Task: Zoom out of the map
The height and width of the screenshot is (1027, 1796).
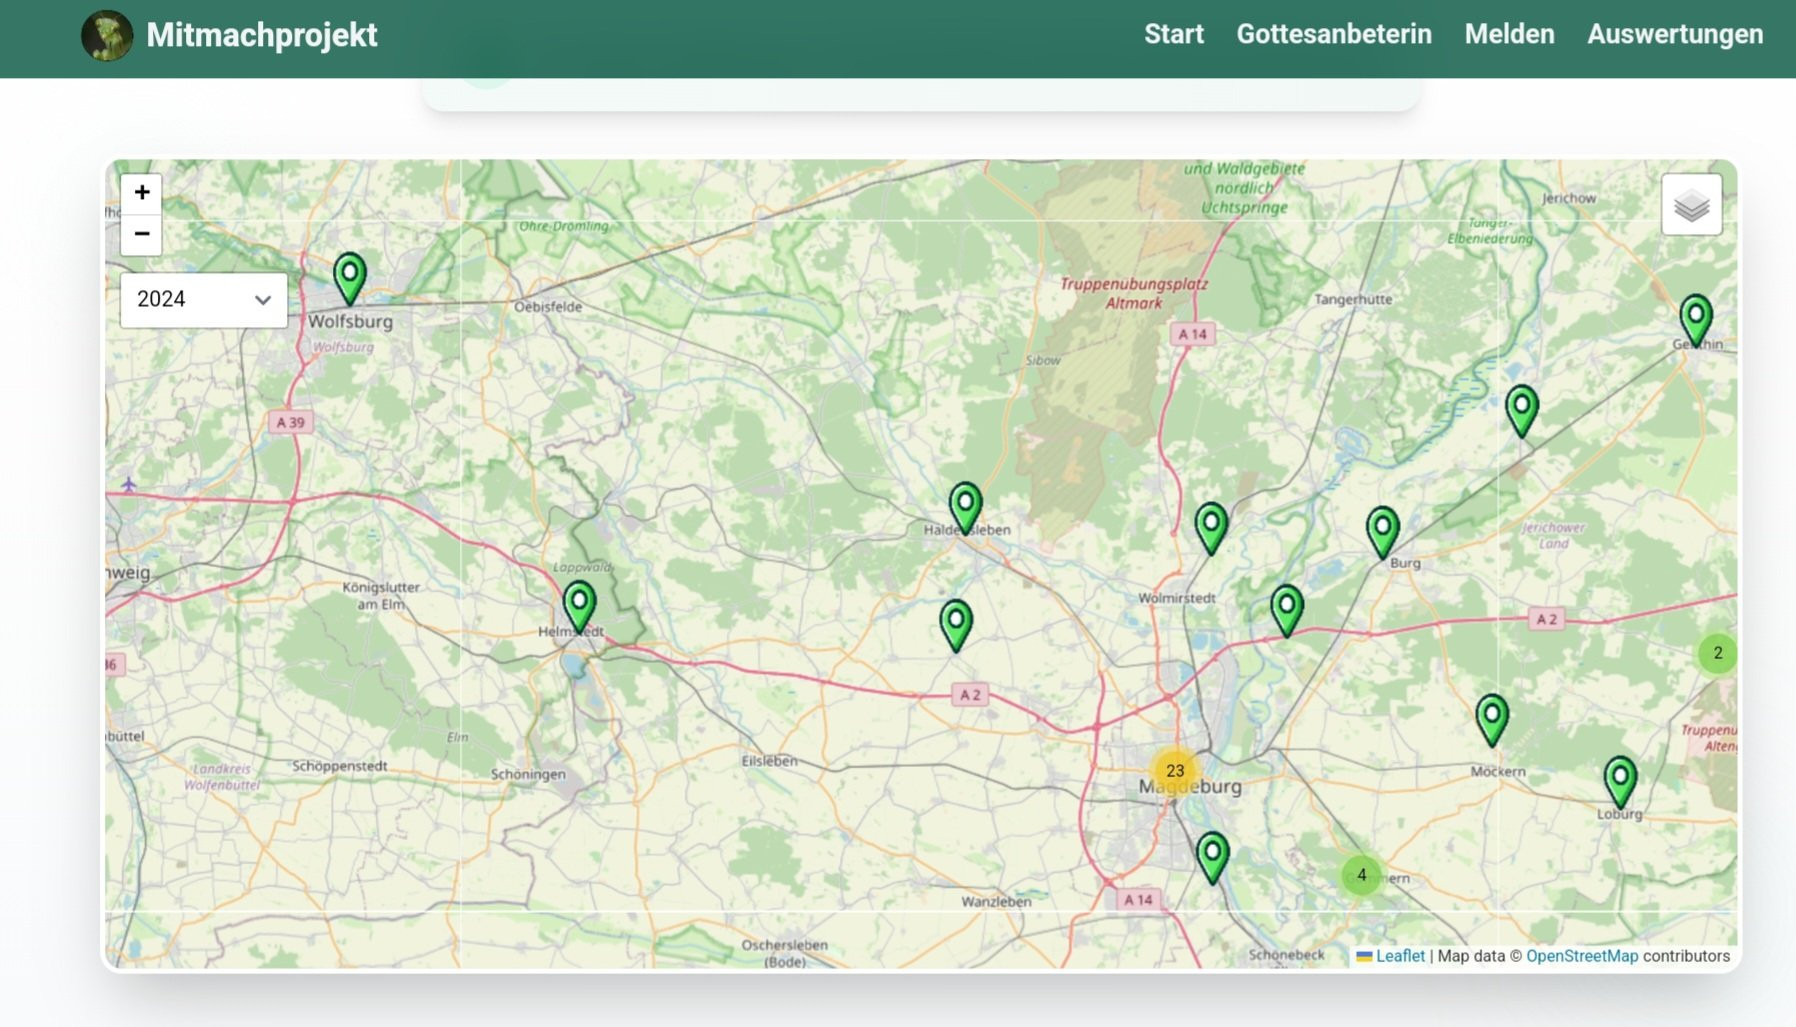Action: tap(142, 234)
